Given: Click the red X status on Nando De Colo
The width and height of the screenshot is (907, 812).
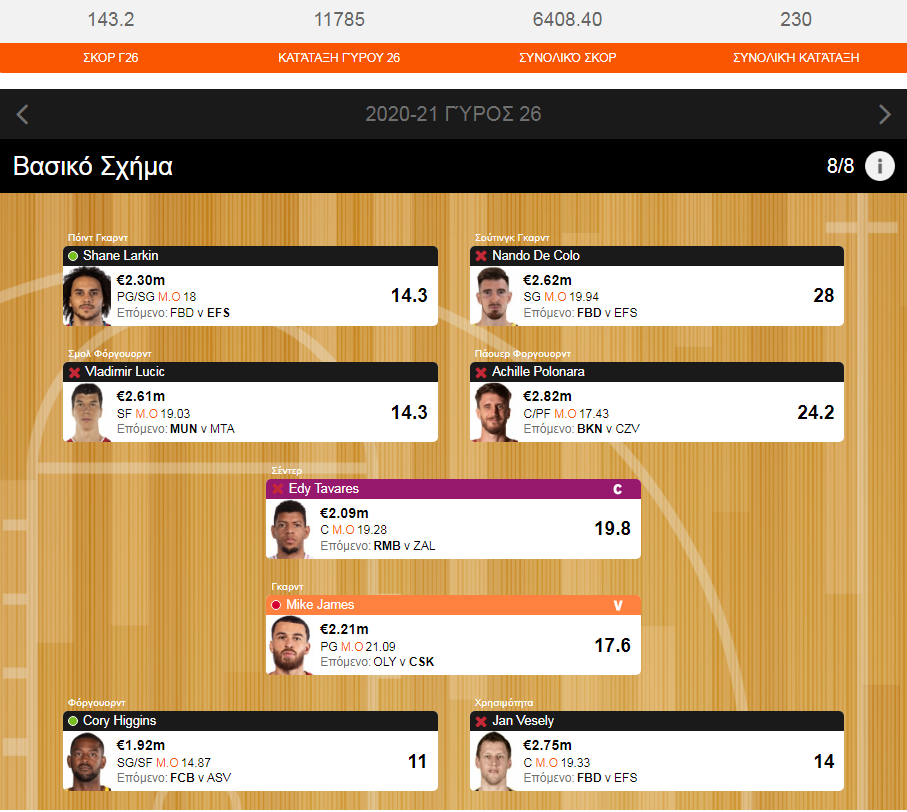Looking at the screenshot, I should [x=481, y=256].
